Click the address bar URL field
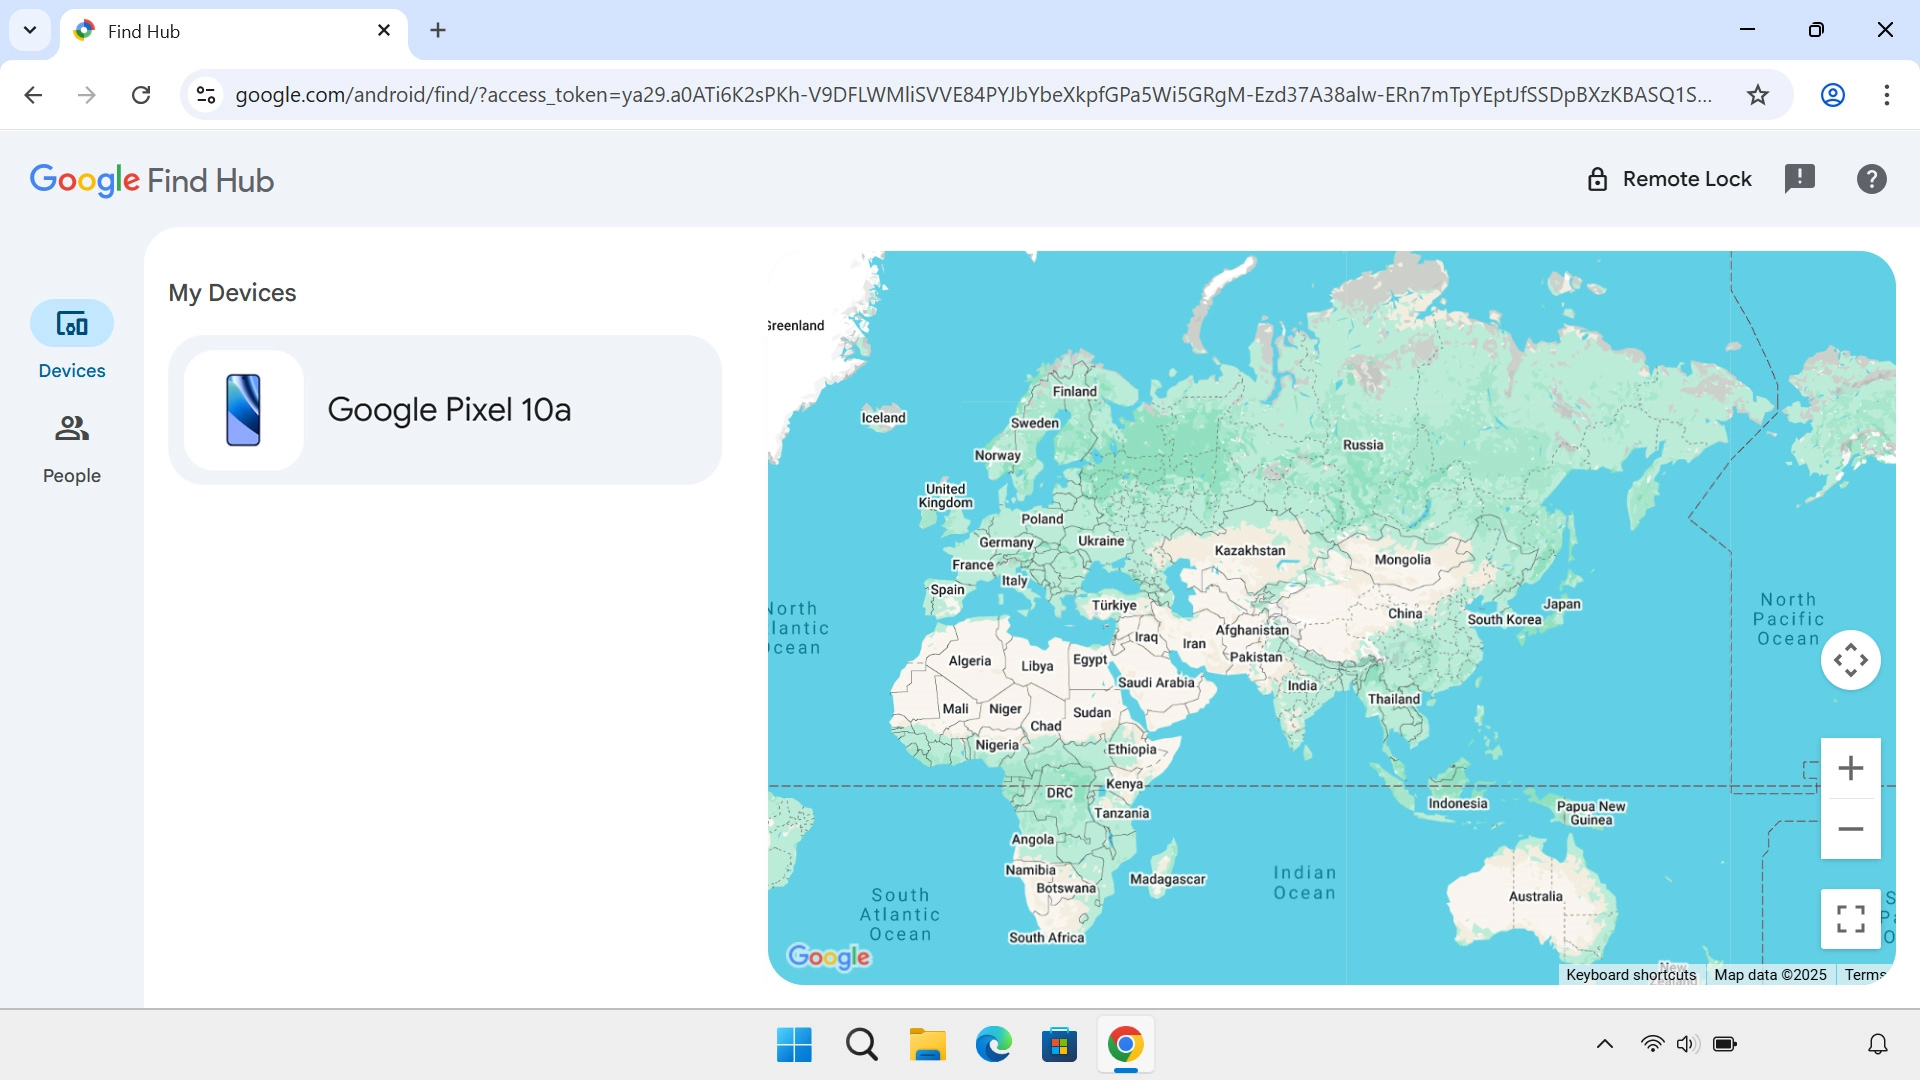The height and width of the screenshot is (1080, 1920). coord(970,95)
